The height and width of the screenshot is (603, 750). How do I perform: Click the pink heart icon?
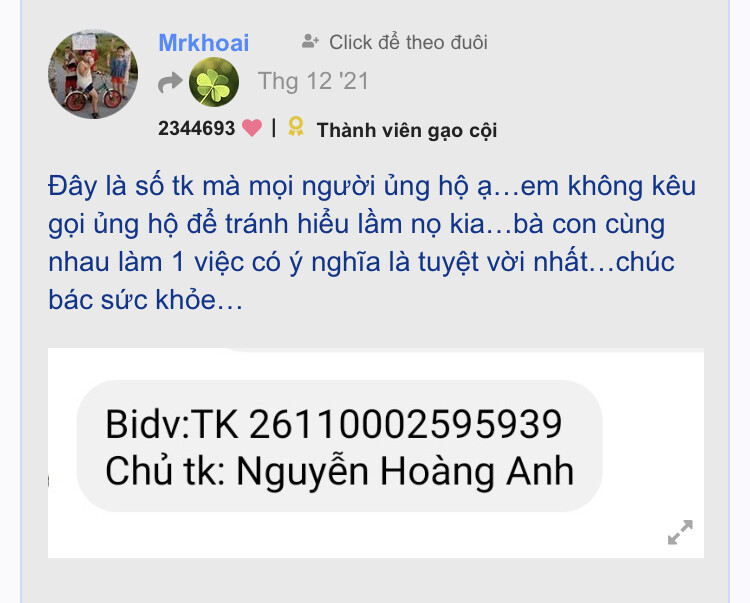[x=252, y=128]
